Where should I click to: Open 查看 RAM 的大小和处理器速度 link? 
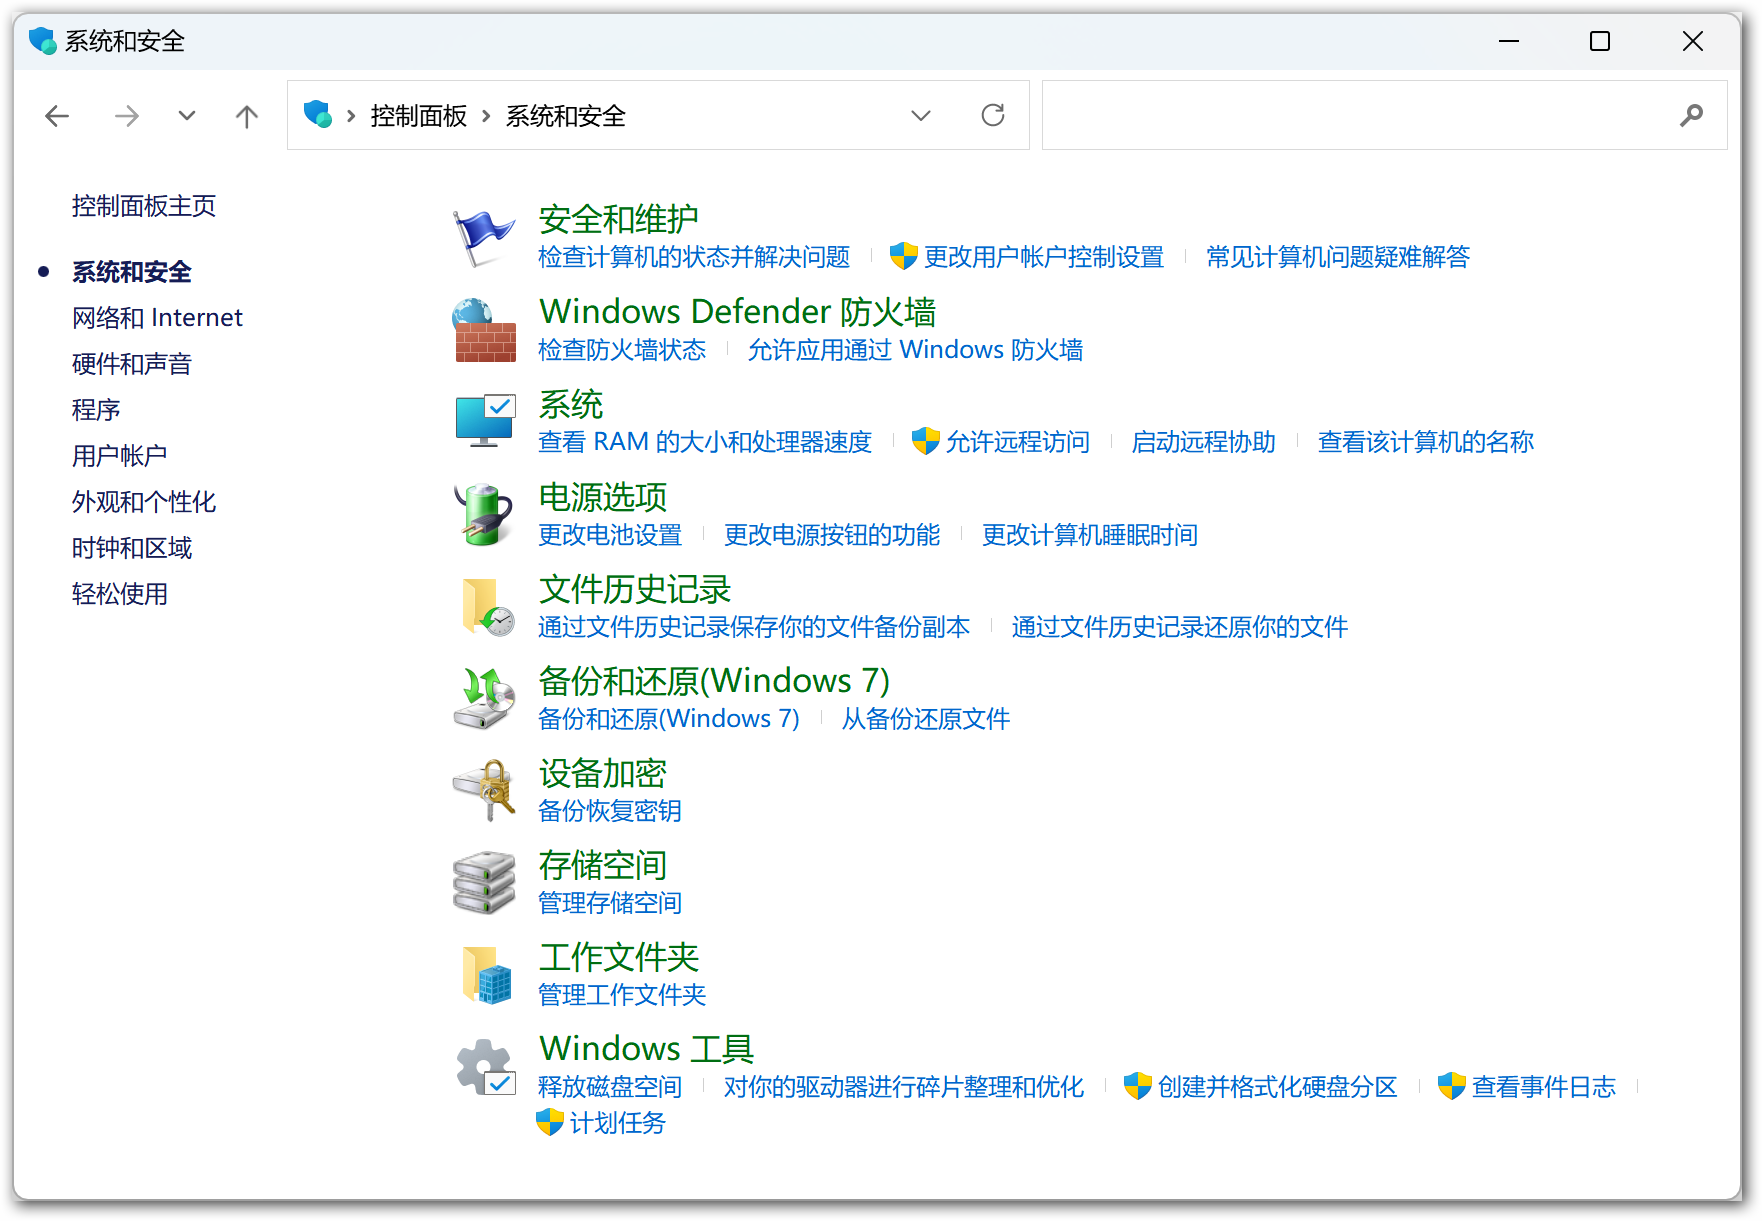[x=705, y=442]
